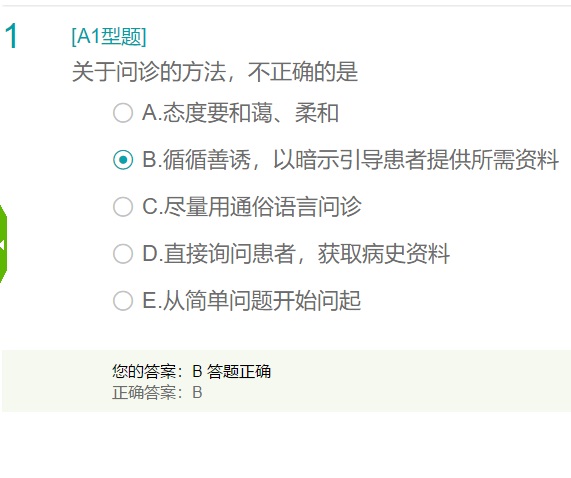Click answer text B.循循善诱

coord(196,160)
